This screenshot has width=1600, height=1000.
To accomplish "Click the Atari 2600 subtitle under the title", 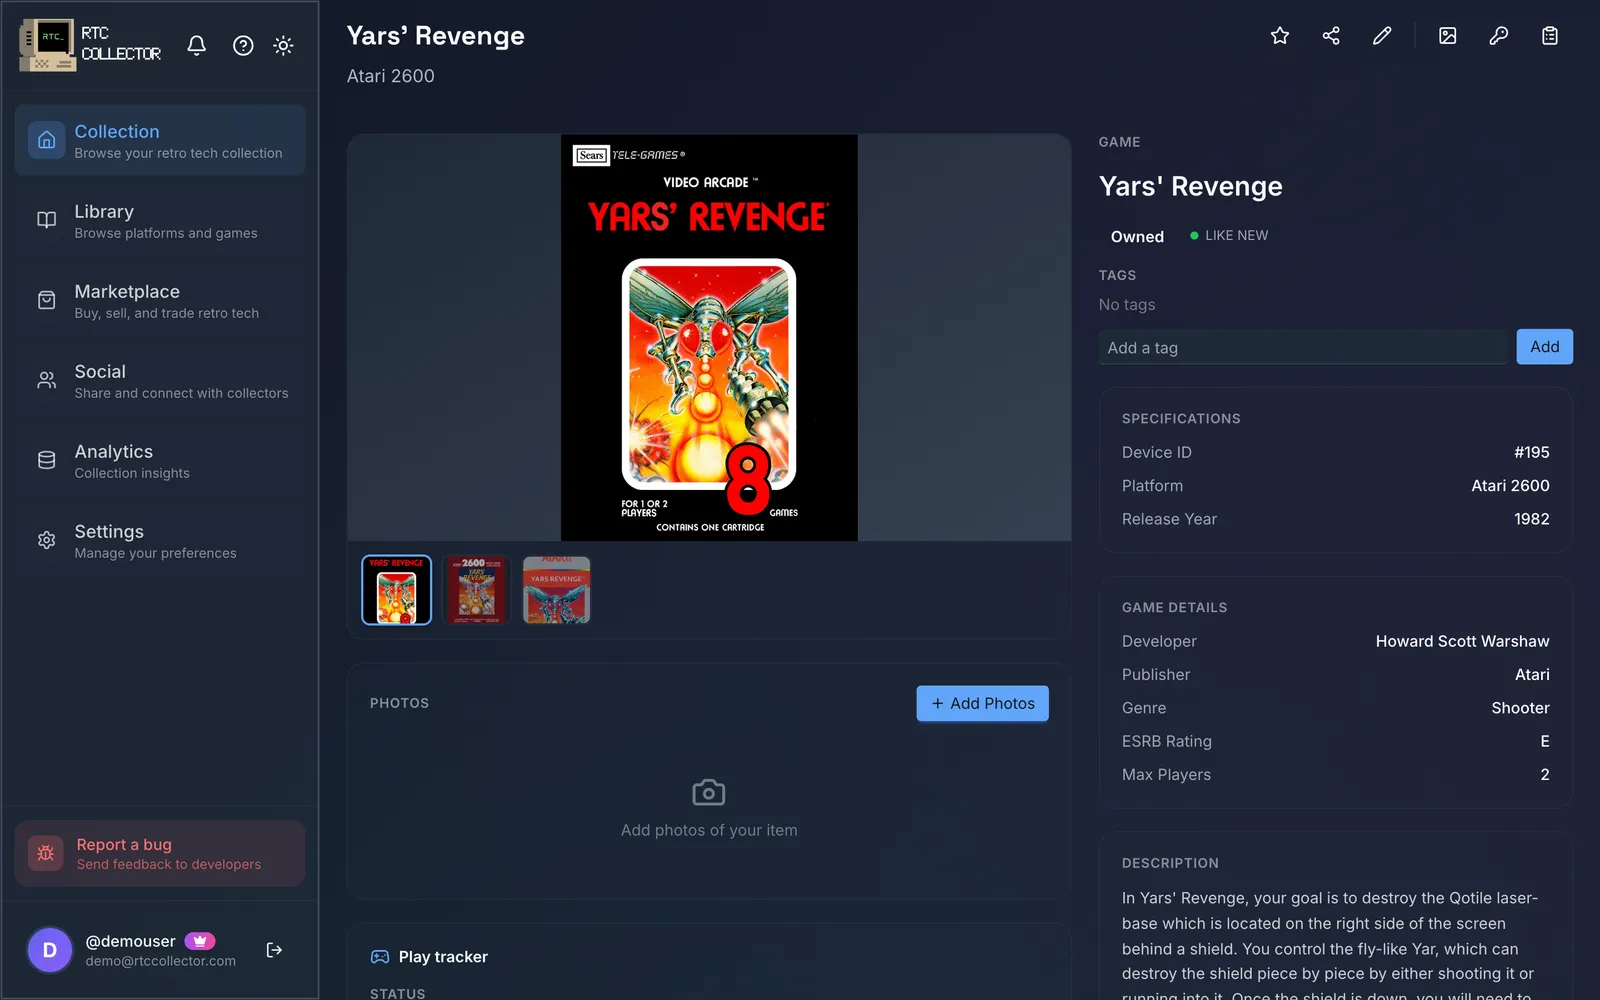I will click(x=391, y=76).
